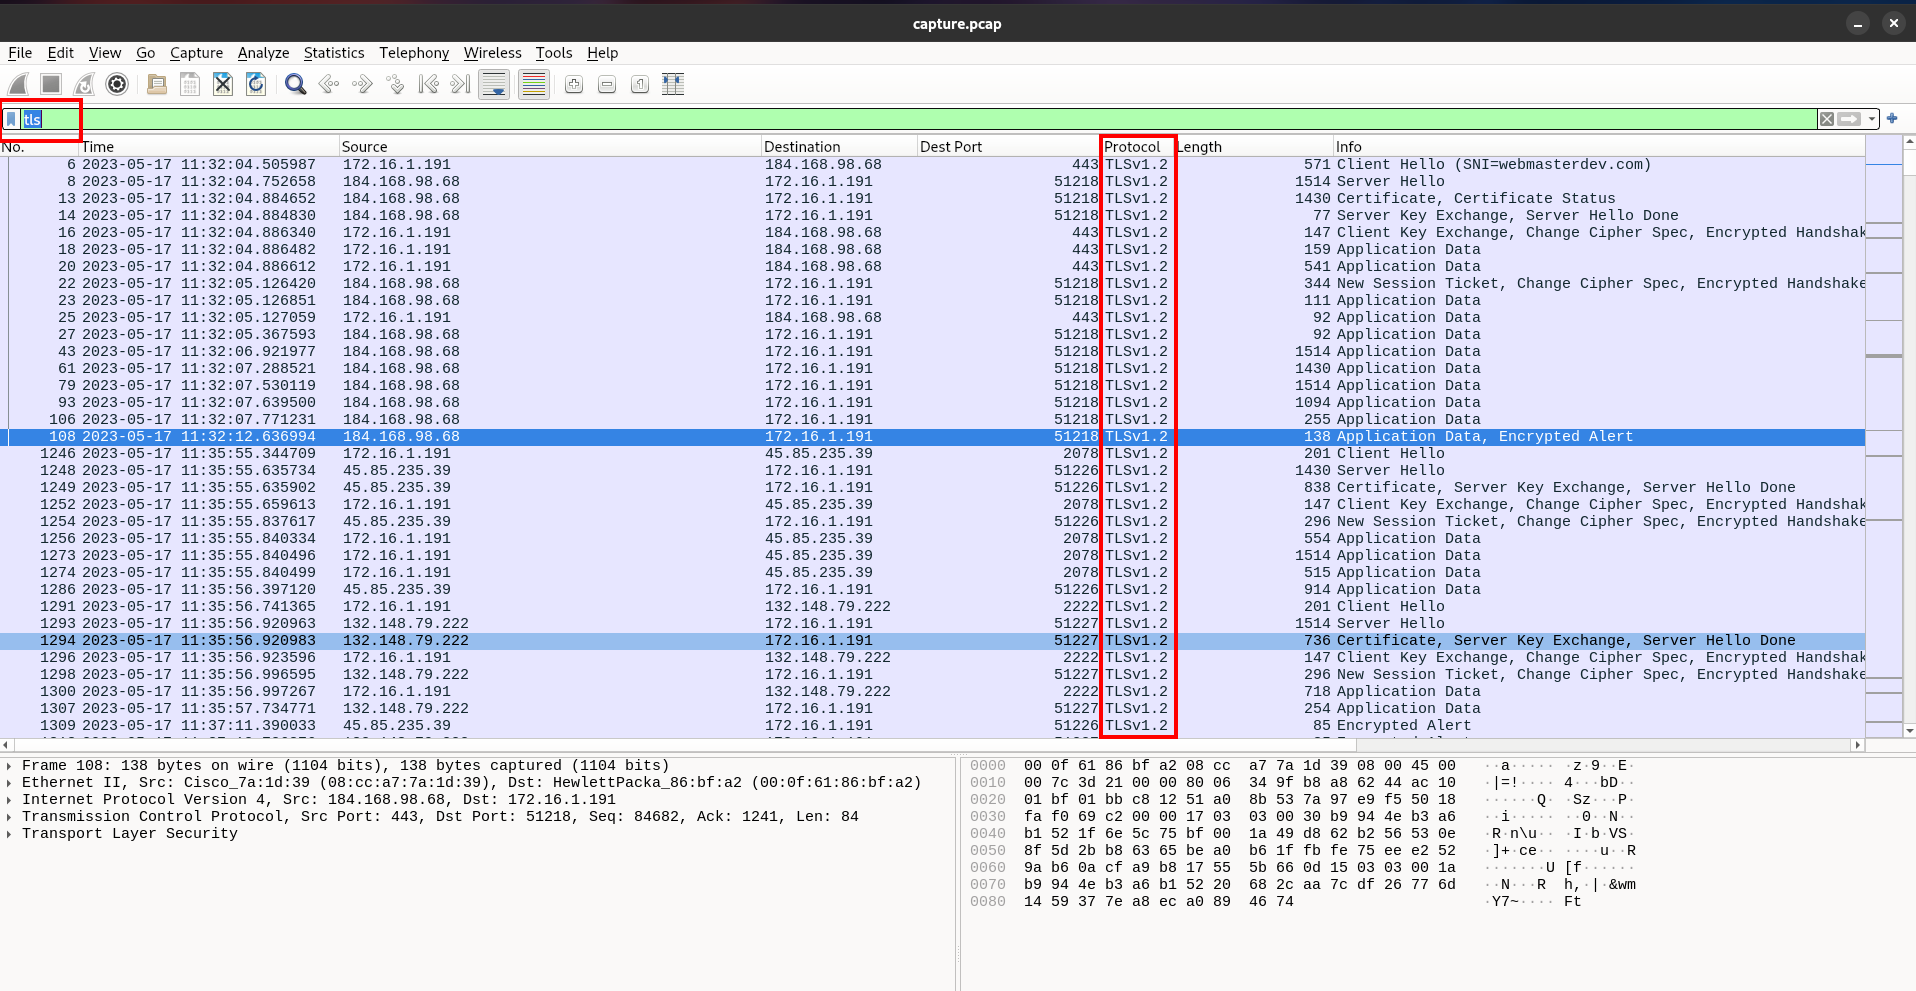Image resolution: width=1916 pixels, height=991 pixels.
Task: Select packet 1309 Encrypted Alert row
Action: tap(932, 726)
